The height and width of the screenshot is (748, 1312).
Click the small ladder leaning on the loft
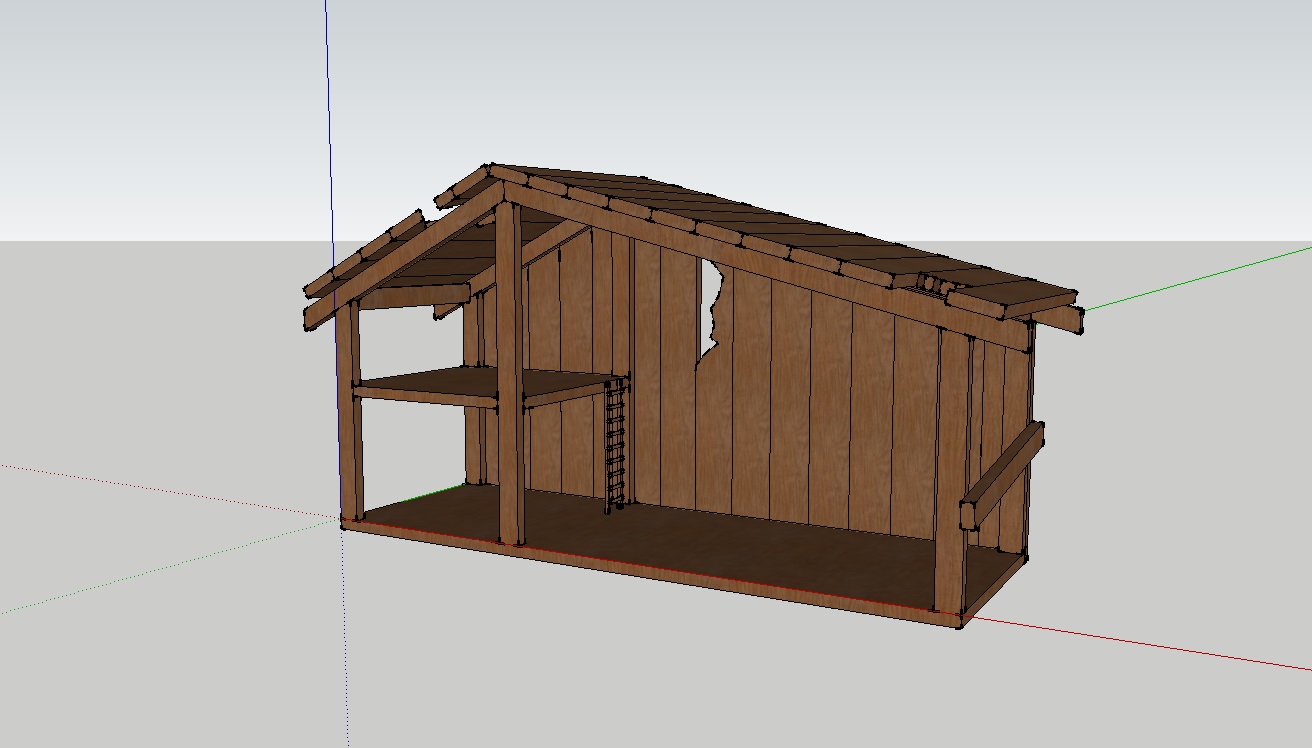coord(616,445)
